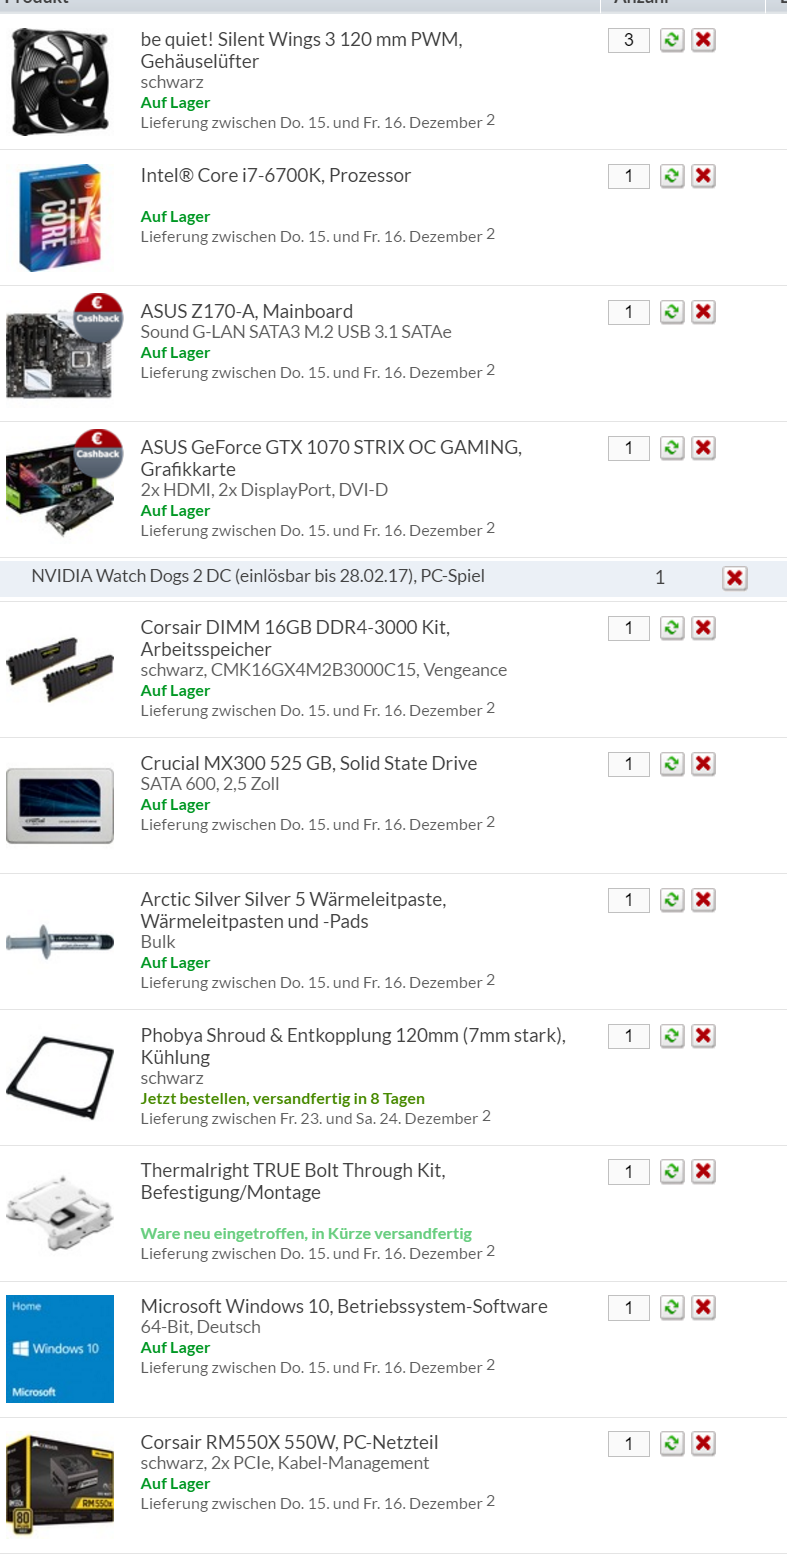
Task: Update quantity for Phobya Shroud item
Action: pos(672,1036)
